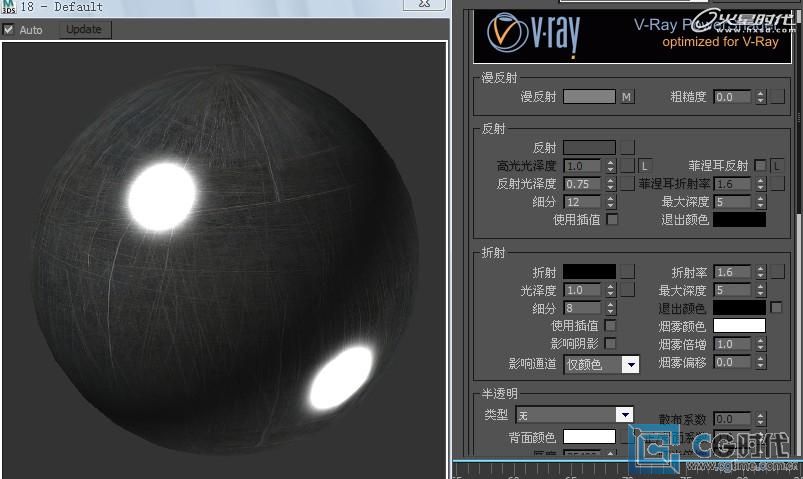Toggle the checkbox beside refraction 退出颜色

776,307
